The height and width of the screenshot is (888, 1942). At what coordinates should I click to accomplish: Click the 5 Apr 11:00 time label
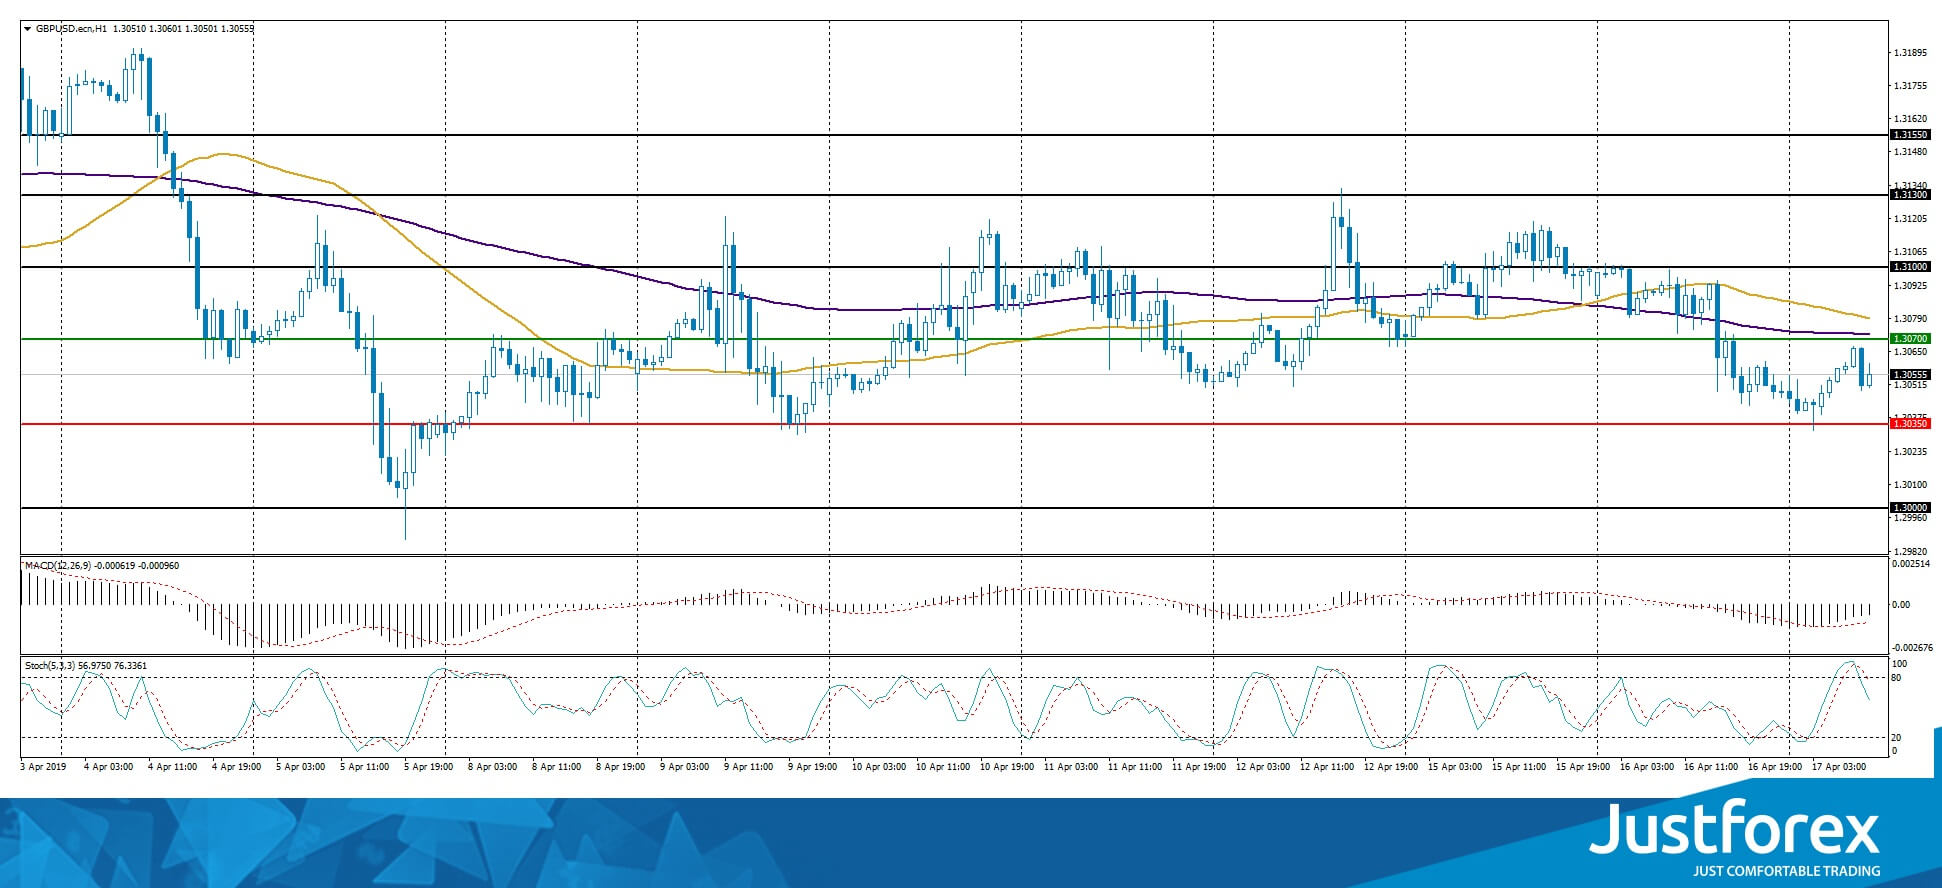364,767
